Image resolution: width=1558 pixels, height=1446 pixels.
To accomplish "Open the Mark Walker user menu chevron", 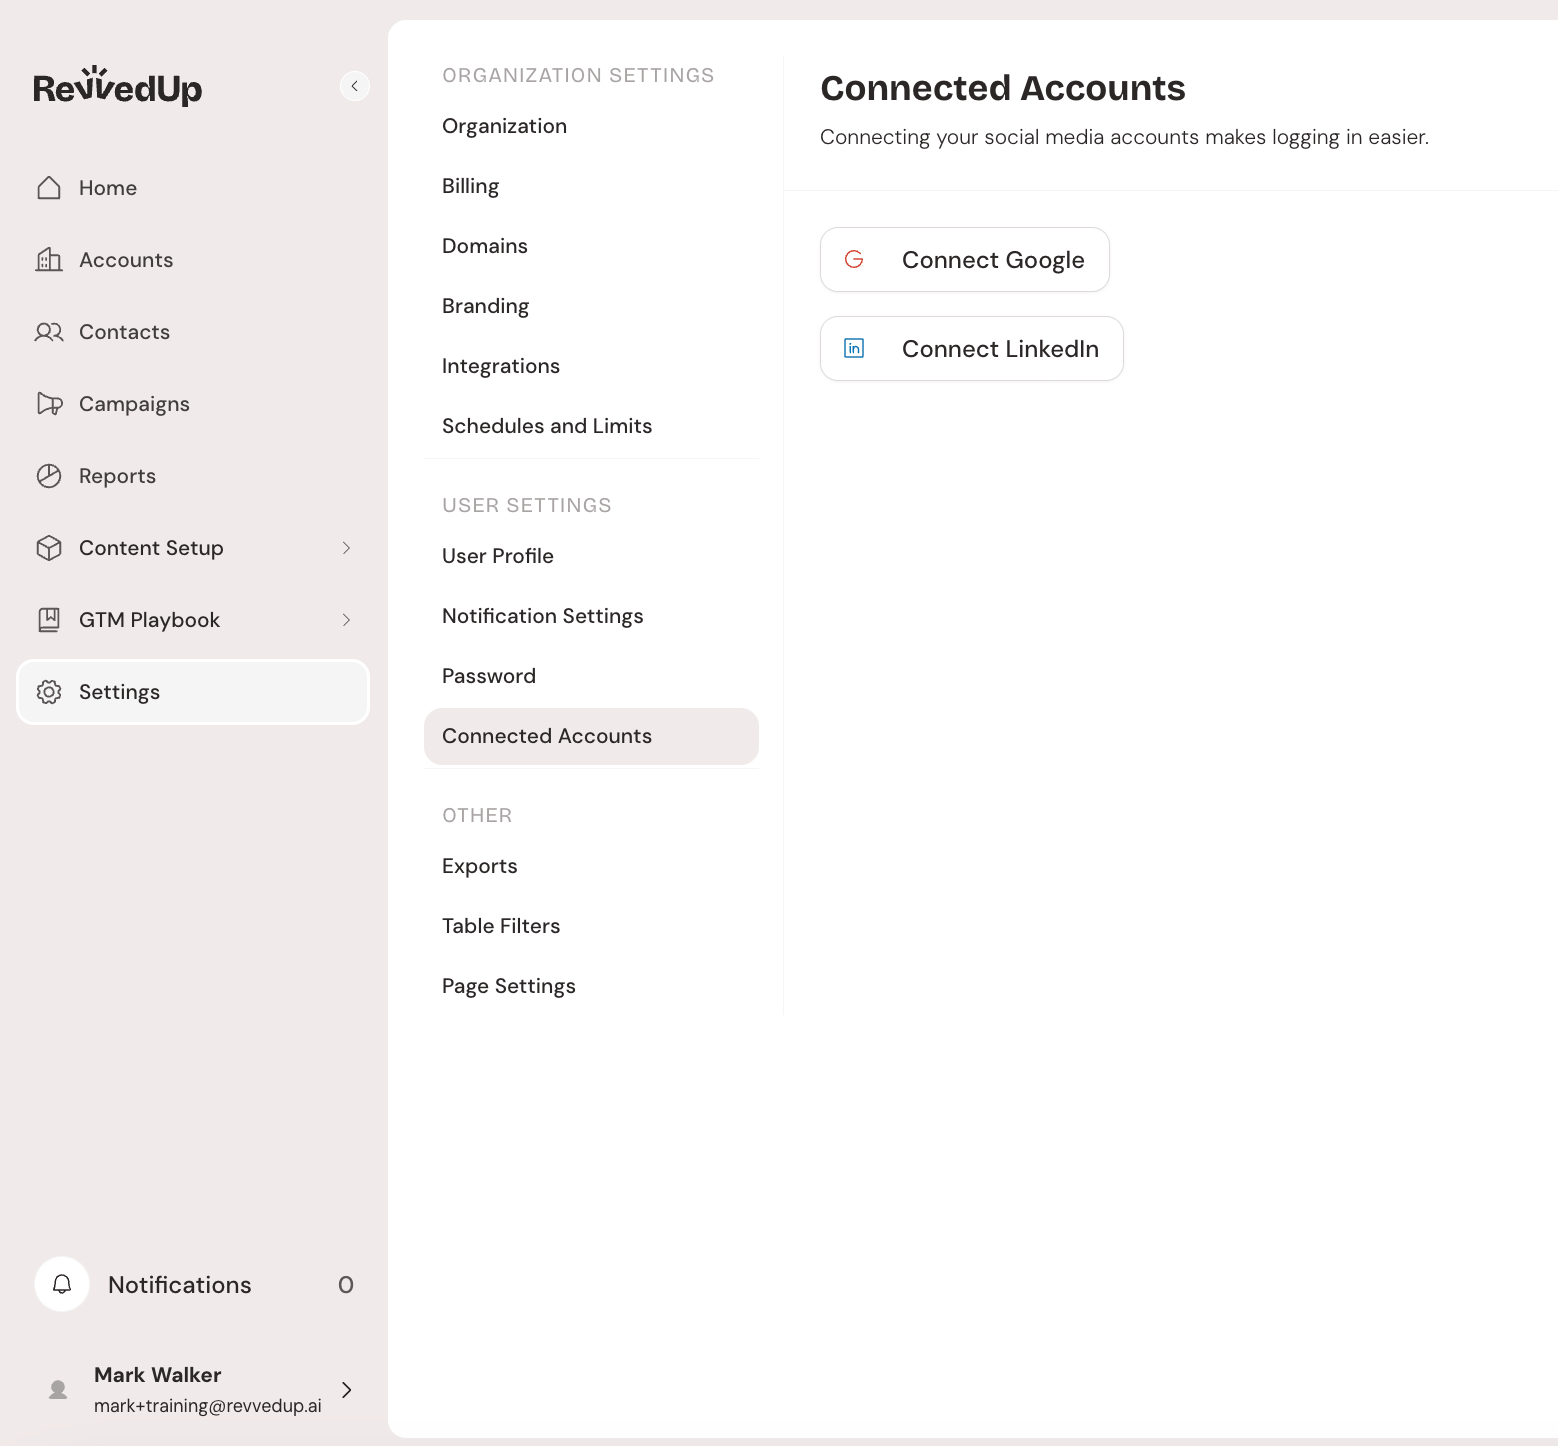I will [x=346, y=1390].
